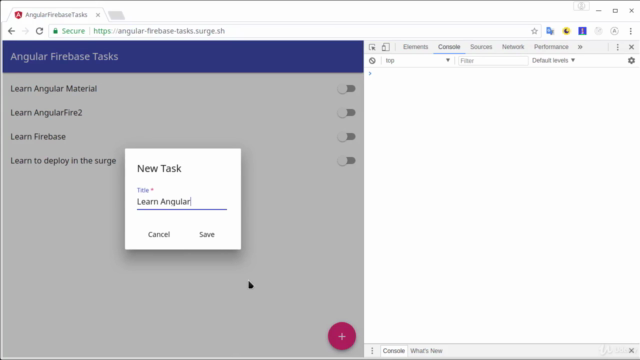Image resolution: width=640 pixels, height=360 pixels.
Task: Open the top context dropdown in console
Action: [x=417, y=60]
